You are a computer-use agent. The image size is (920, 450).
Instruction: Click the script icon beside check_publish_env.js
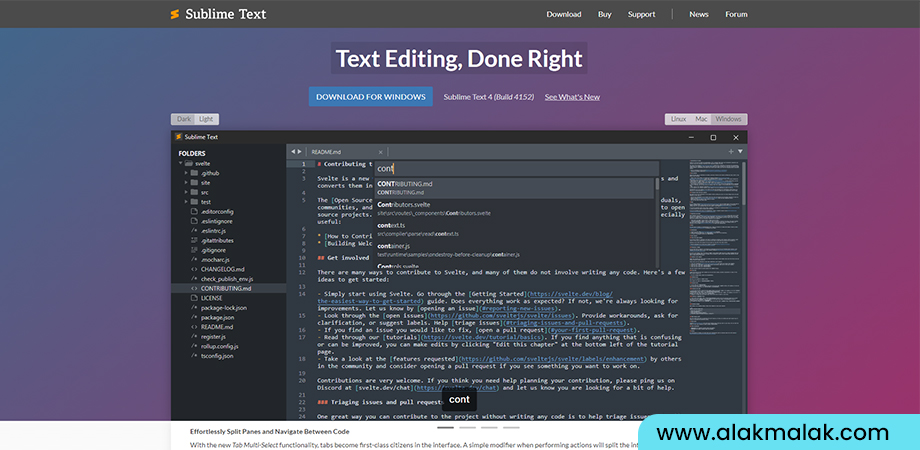click(x=194, y=279)
